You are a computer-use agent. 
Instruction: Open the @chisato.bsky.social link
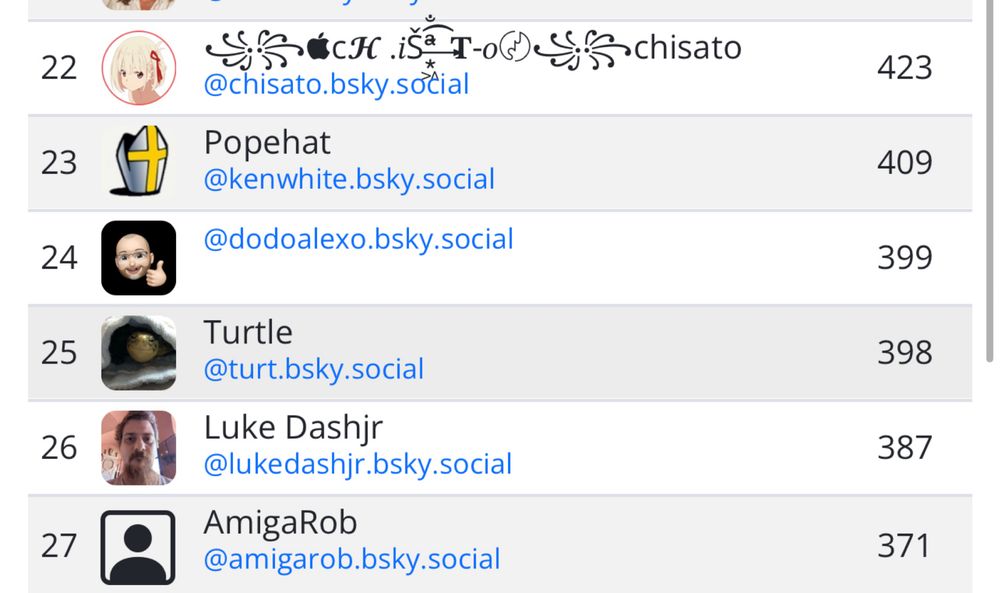tap(336, 84)
